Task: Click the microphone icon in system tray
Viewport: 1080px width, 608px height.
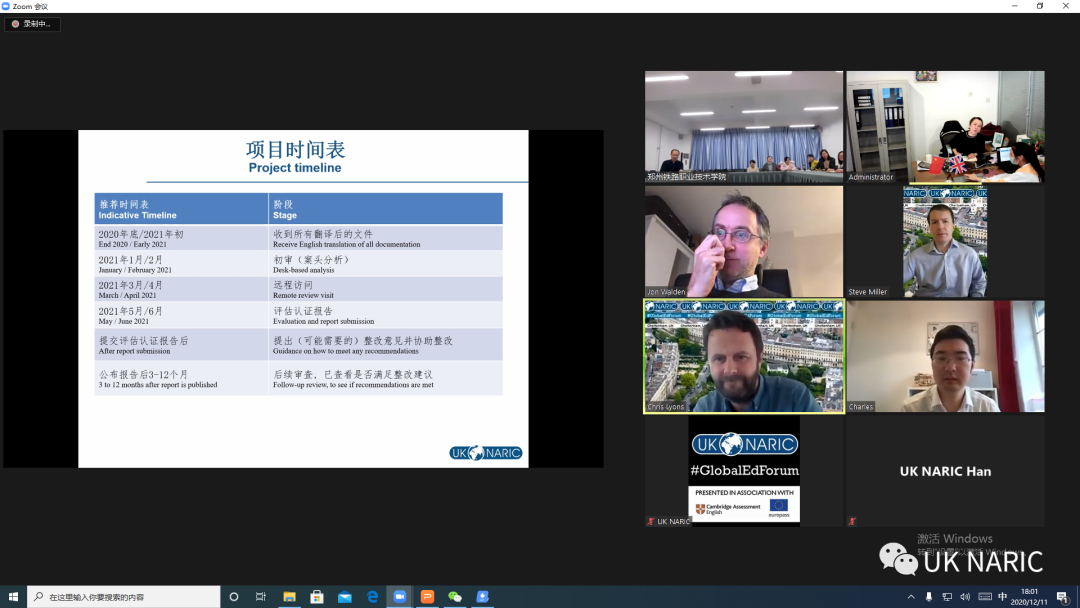Action: (928, 597)
